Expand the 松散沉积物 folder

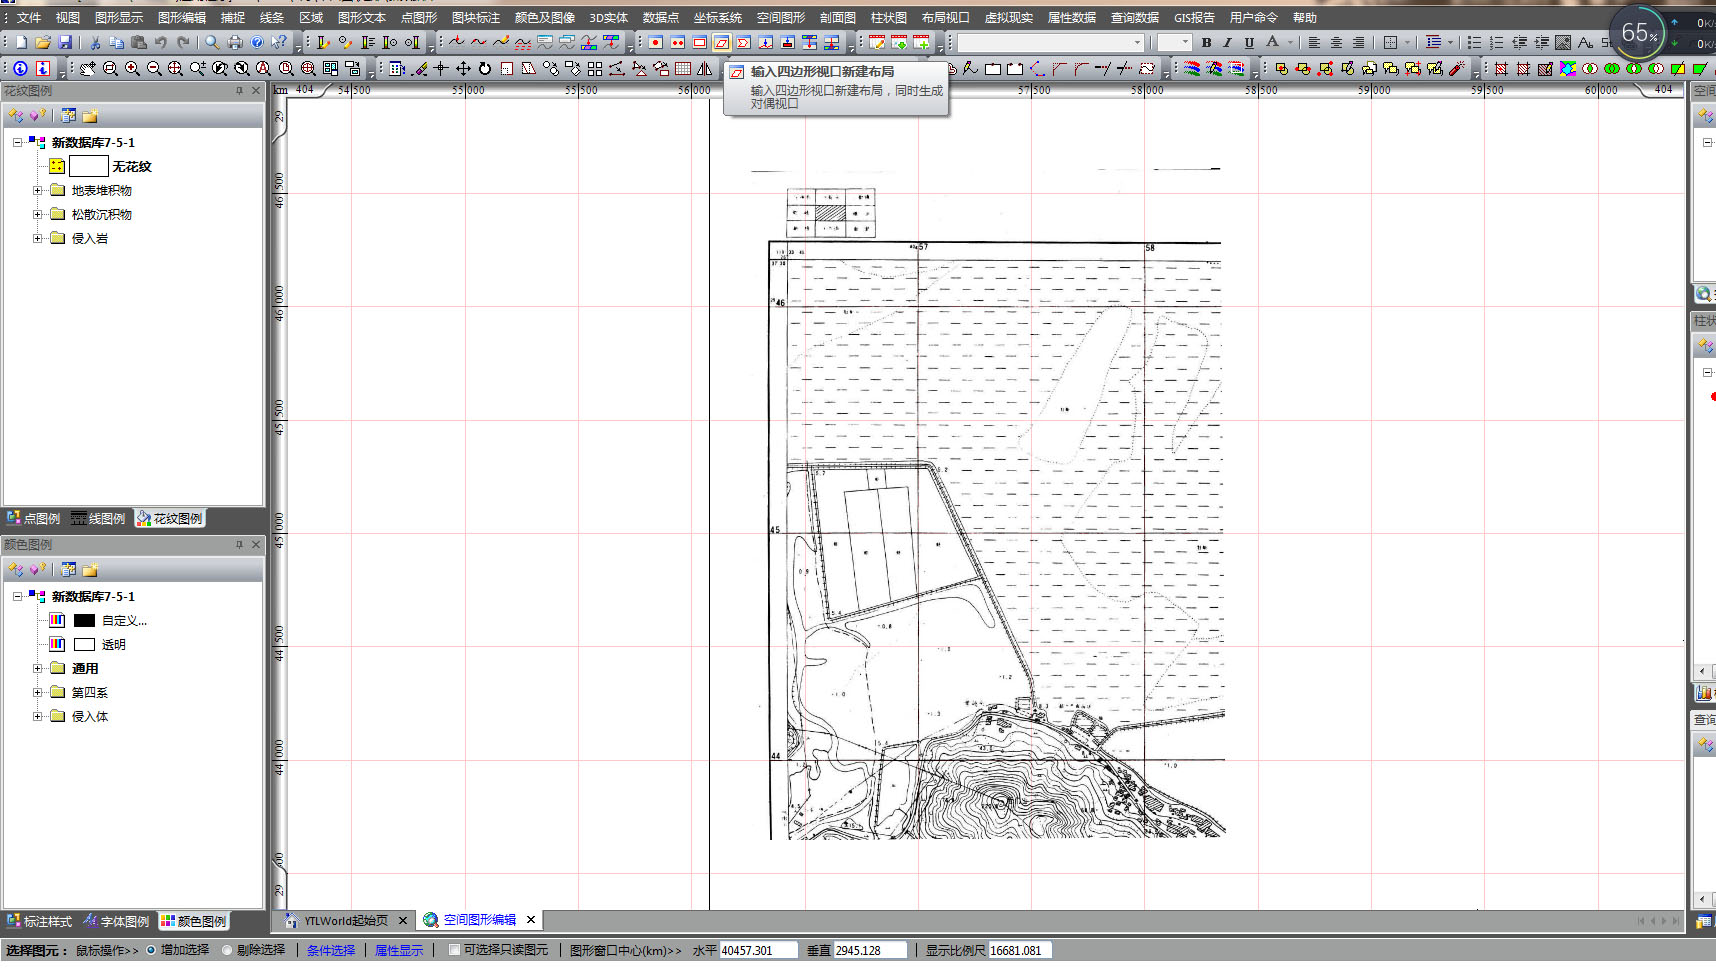pyautogui.click(x=37, y=214)
